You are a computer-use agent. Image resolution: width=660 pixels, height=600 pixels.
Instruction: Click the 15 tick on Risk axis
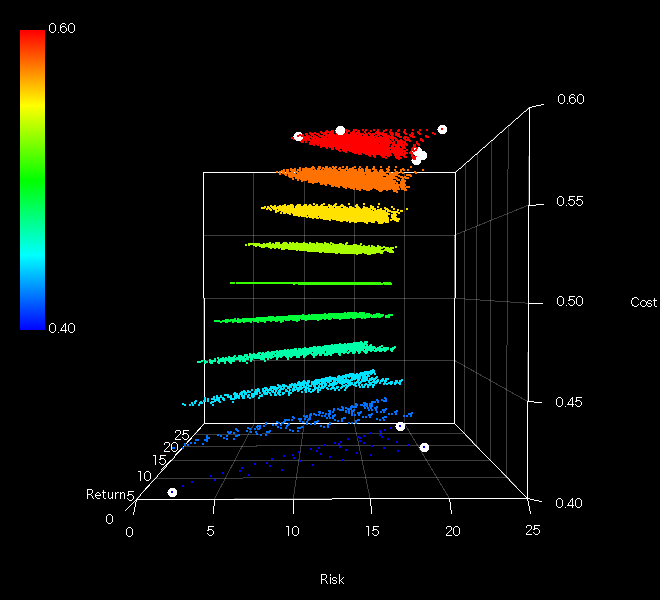coord(372,531)
